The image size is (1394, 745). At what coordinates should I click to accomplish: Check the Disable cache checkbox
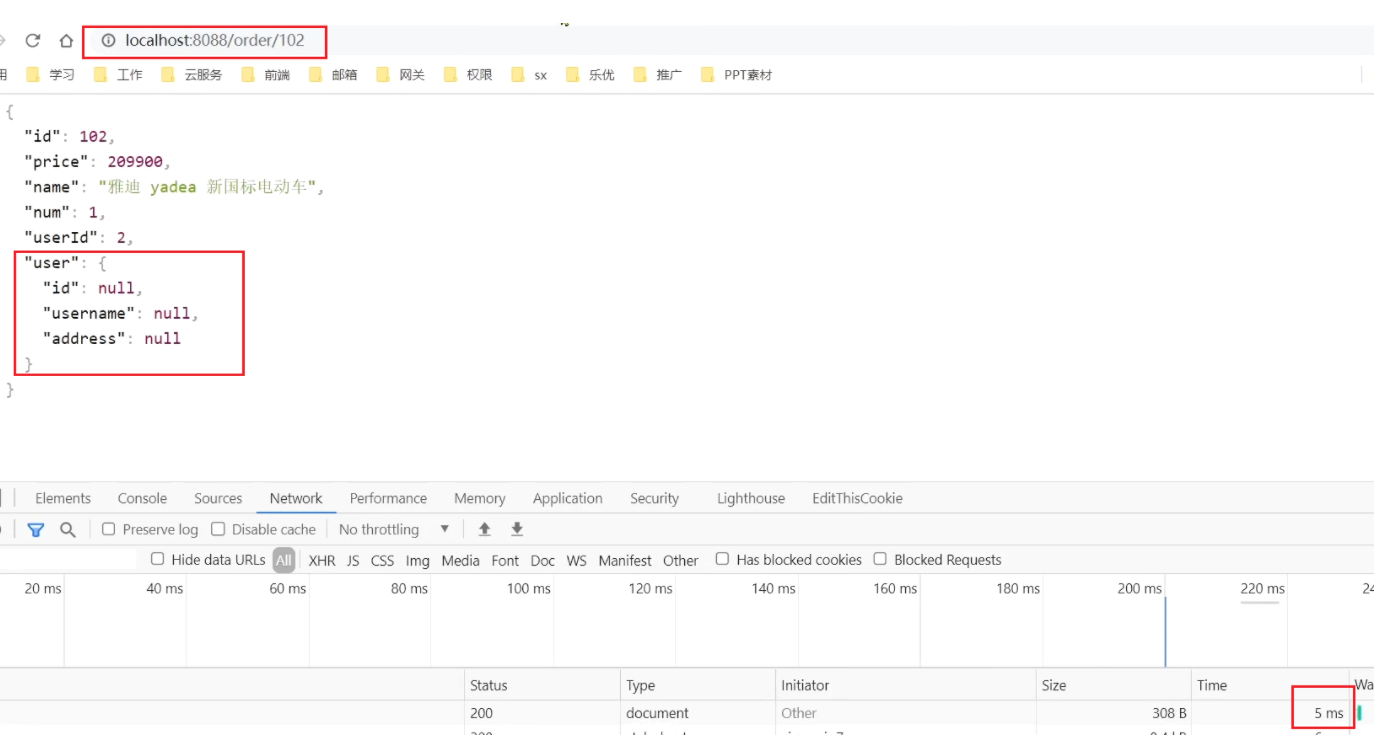pyautogui.click(x=219, y=529)
